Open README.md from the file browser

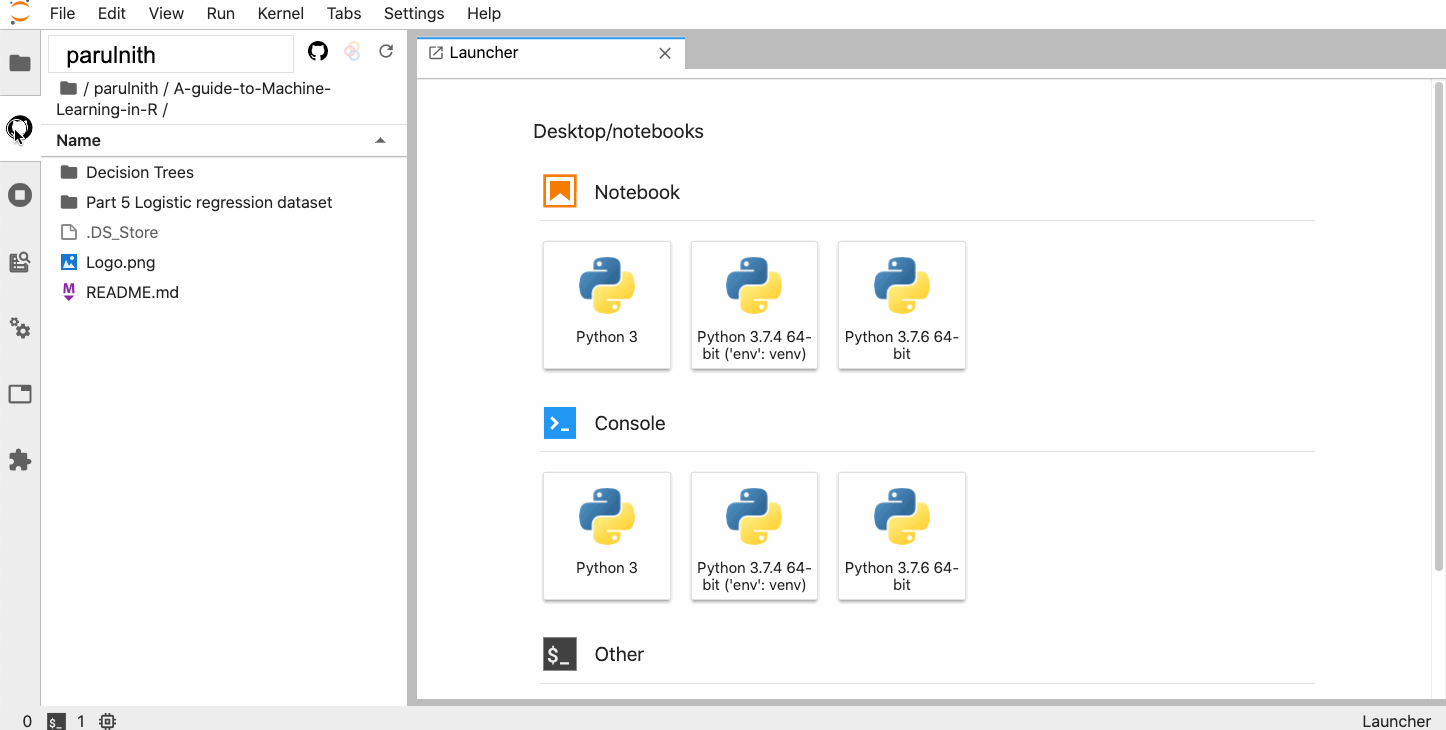pyautogui.click(x=132, y=292)
